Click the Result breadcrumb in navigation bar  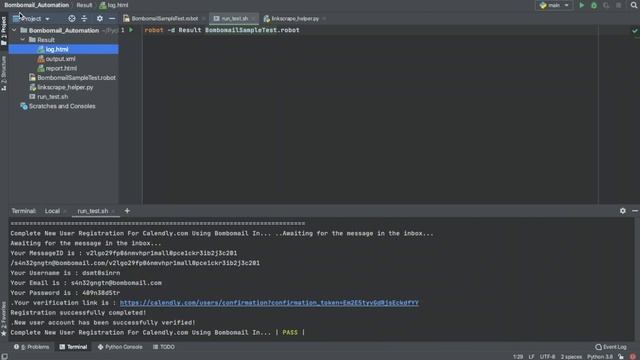click(x=84, y=5)
